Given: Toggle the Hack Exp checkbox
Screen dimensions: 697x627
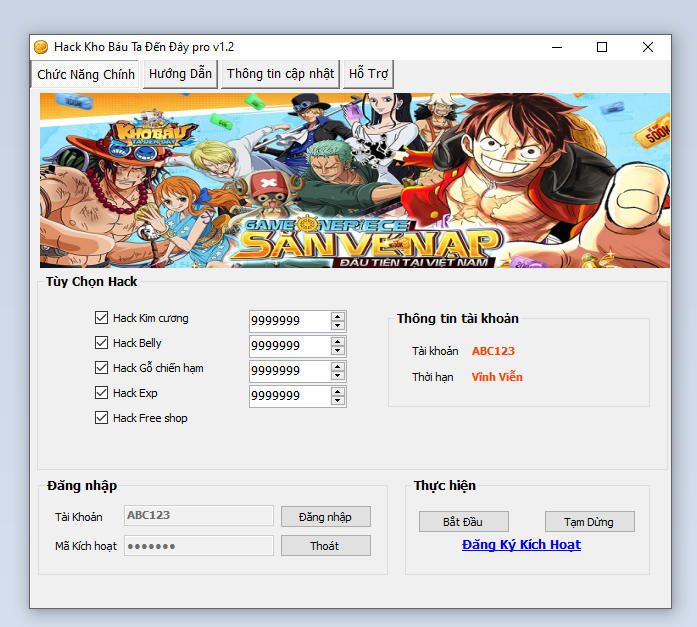Looking at the screenshot, I should pyautogui.click(x=101, y=393).
